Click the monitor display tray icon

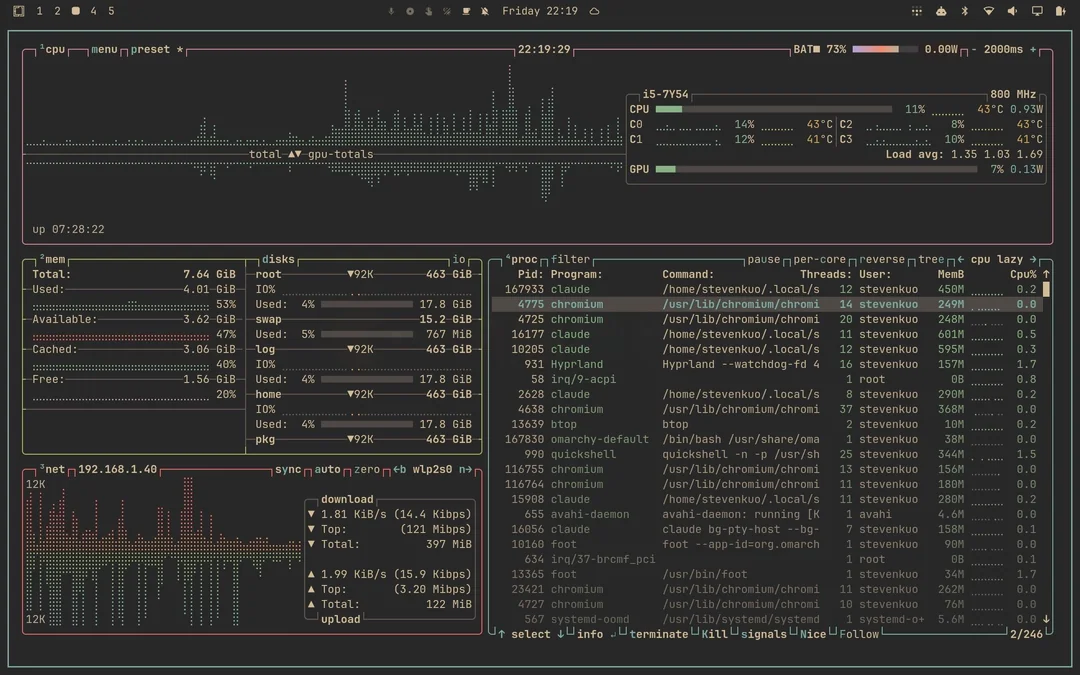(x=1037, y=11)
